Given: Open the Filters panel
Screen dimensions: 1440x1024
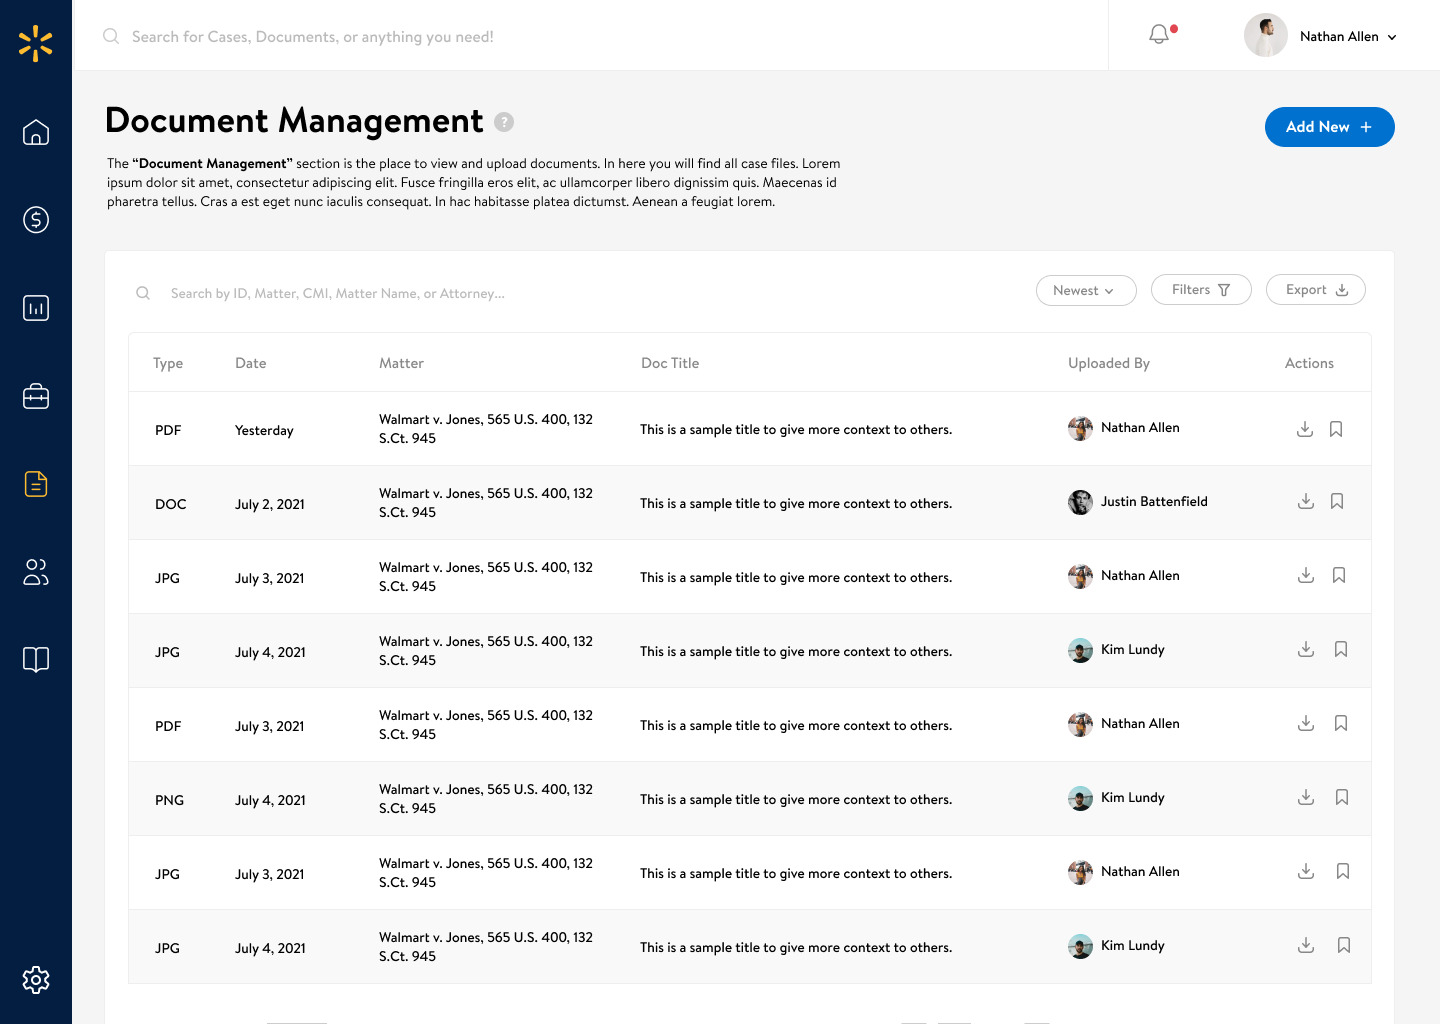Looking at the screenshot, I should point(1201,289).
